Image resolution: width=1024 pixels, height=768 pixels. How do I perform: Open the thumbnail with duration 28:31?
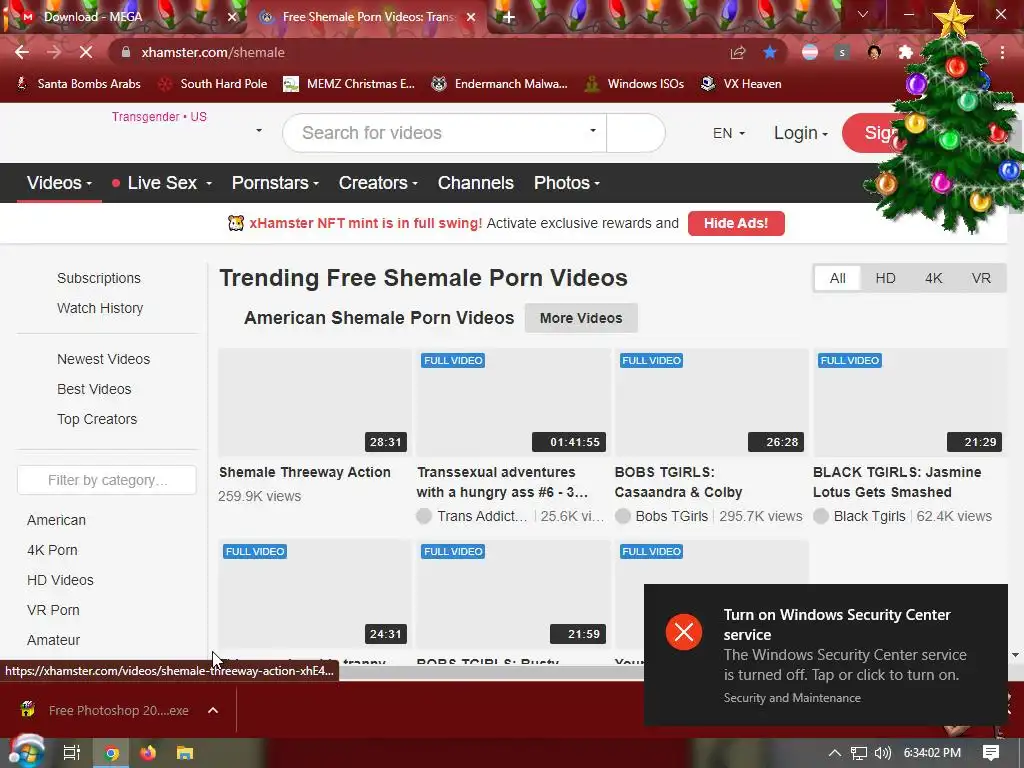[315, 402]
